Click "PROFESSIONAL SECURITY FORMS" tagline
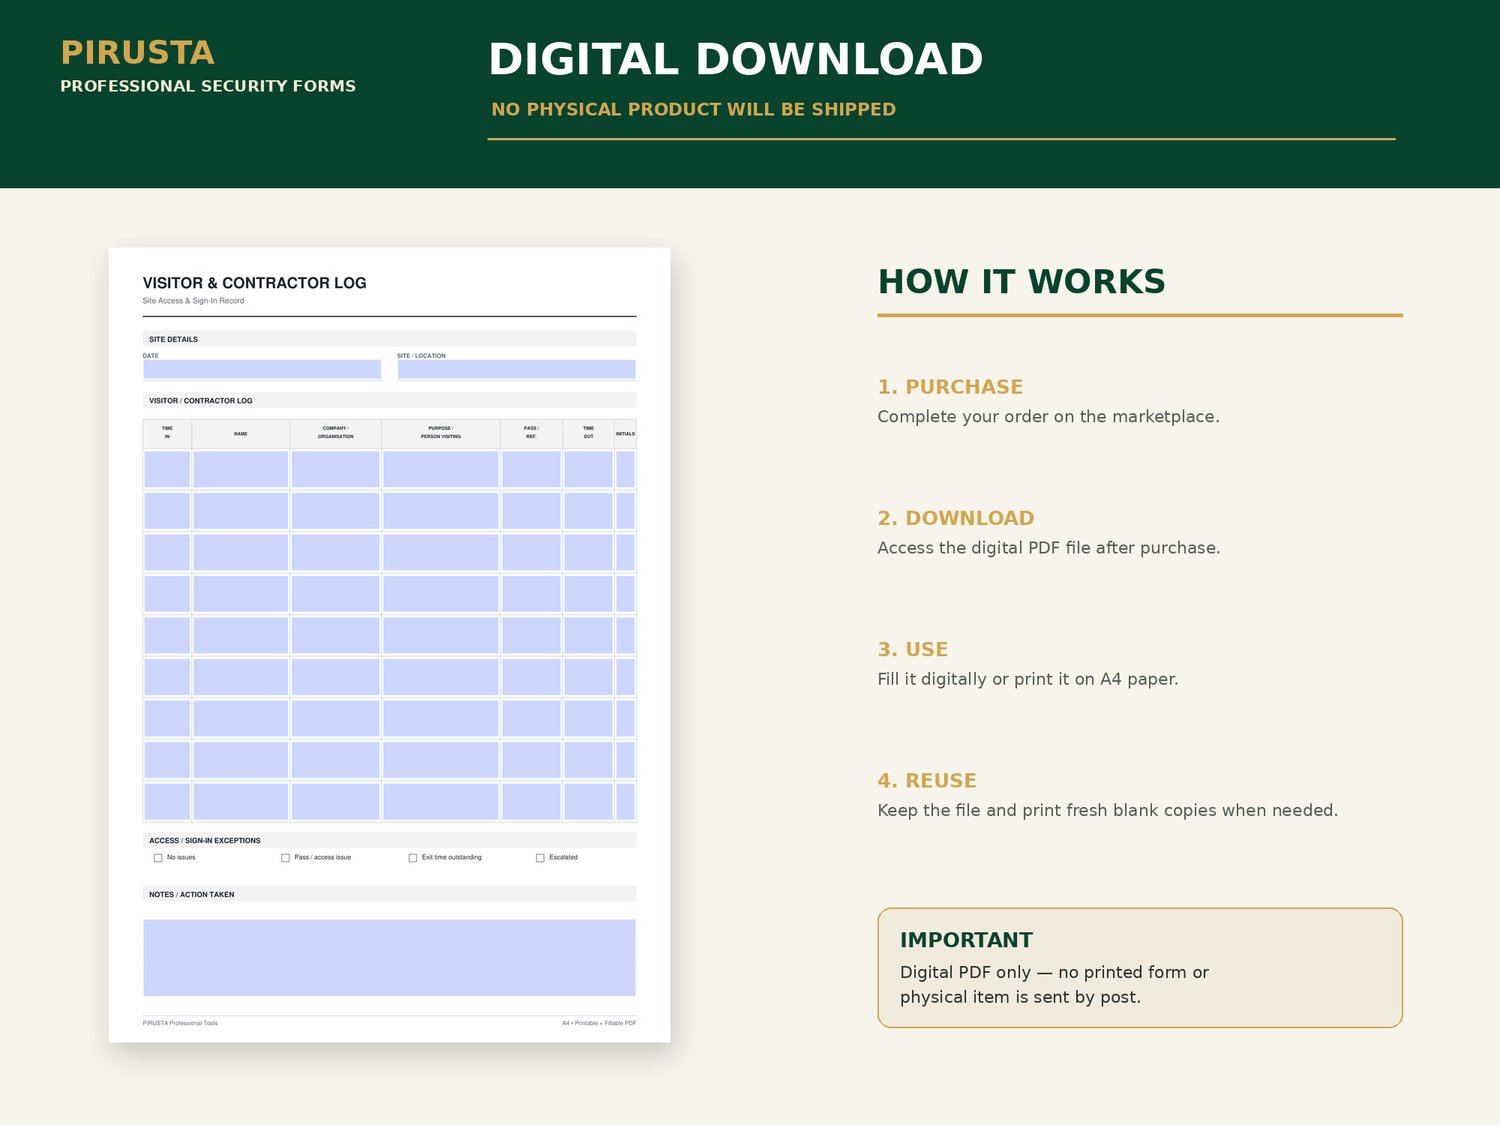This screenshot has width=1500, height=1125. pyautogui.click(x=208, y=86)
